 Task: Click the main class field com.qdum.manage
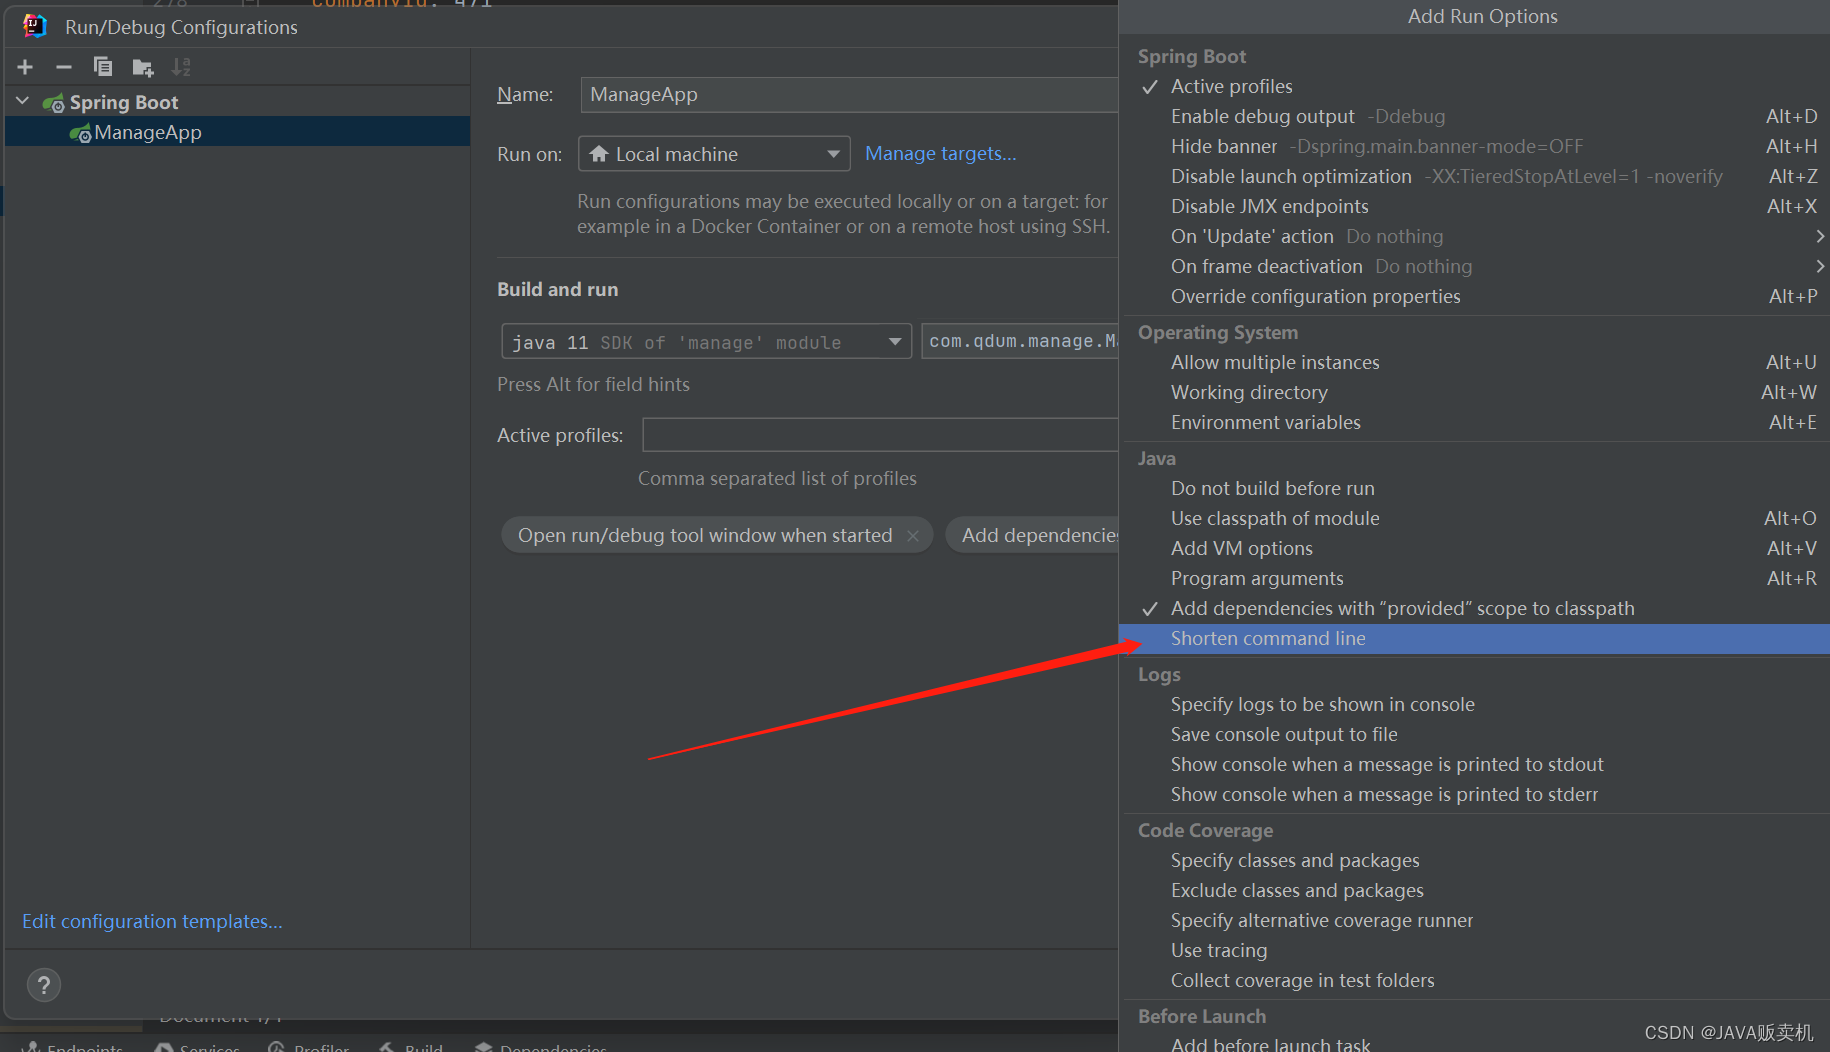pyautogui.click(x=1020, y=341)
